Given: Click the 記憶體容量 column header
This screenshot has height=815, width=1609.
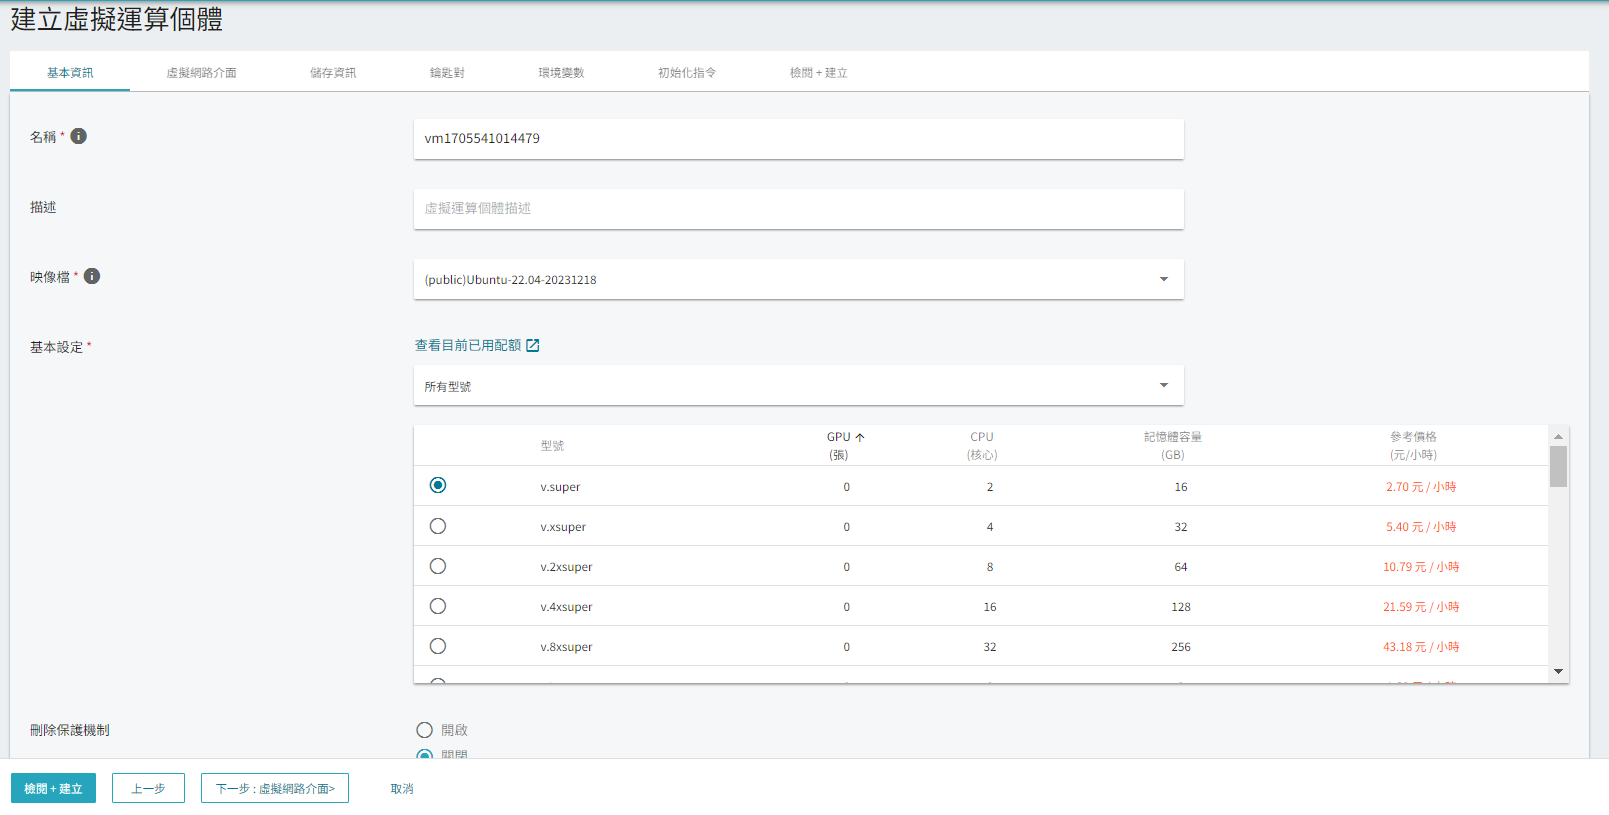Looking at the screenshot, I should (1173, 445).
